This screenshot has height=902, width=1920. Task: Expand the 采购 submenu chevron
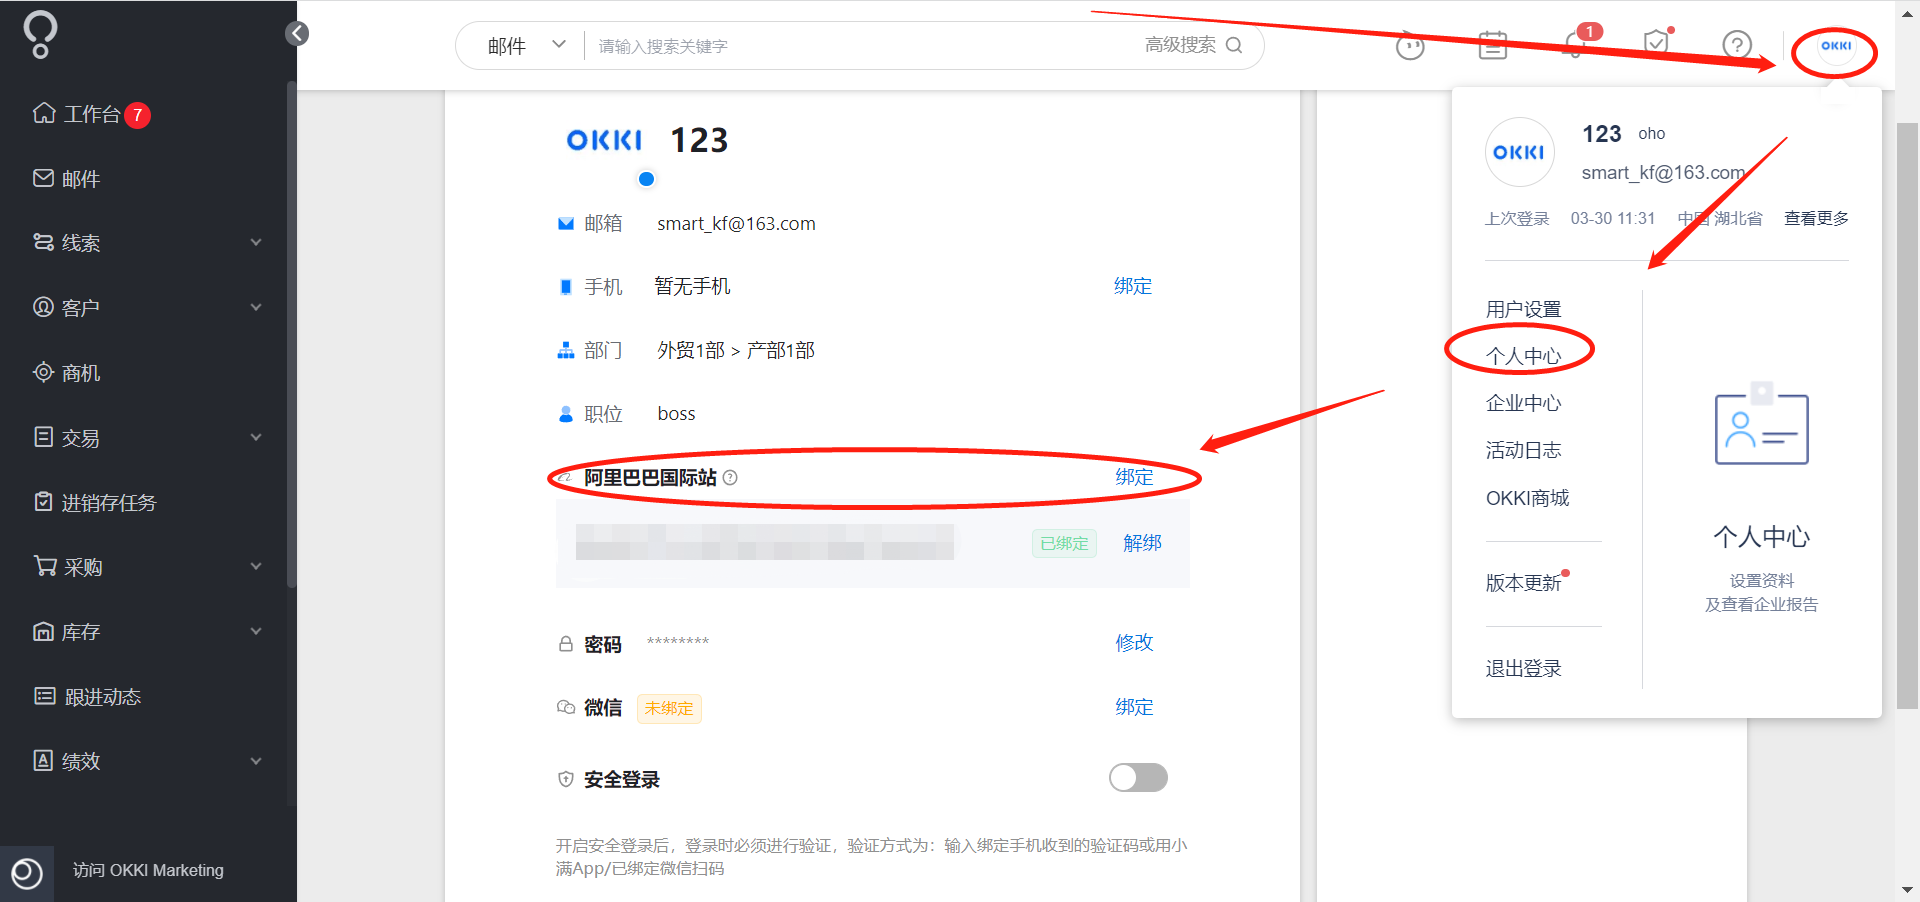click(x=256, y=566)
